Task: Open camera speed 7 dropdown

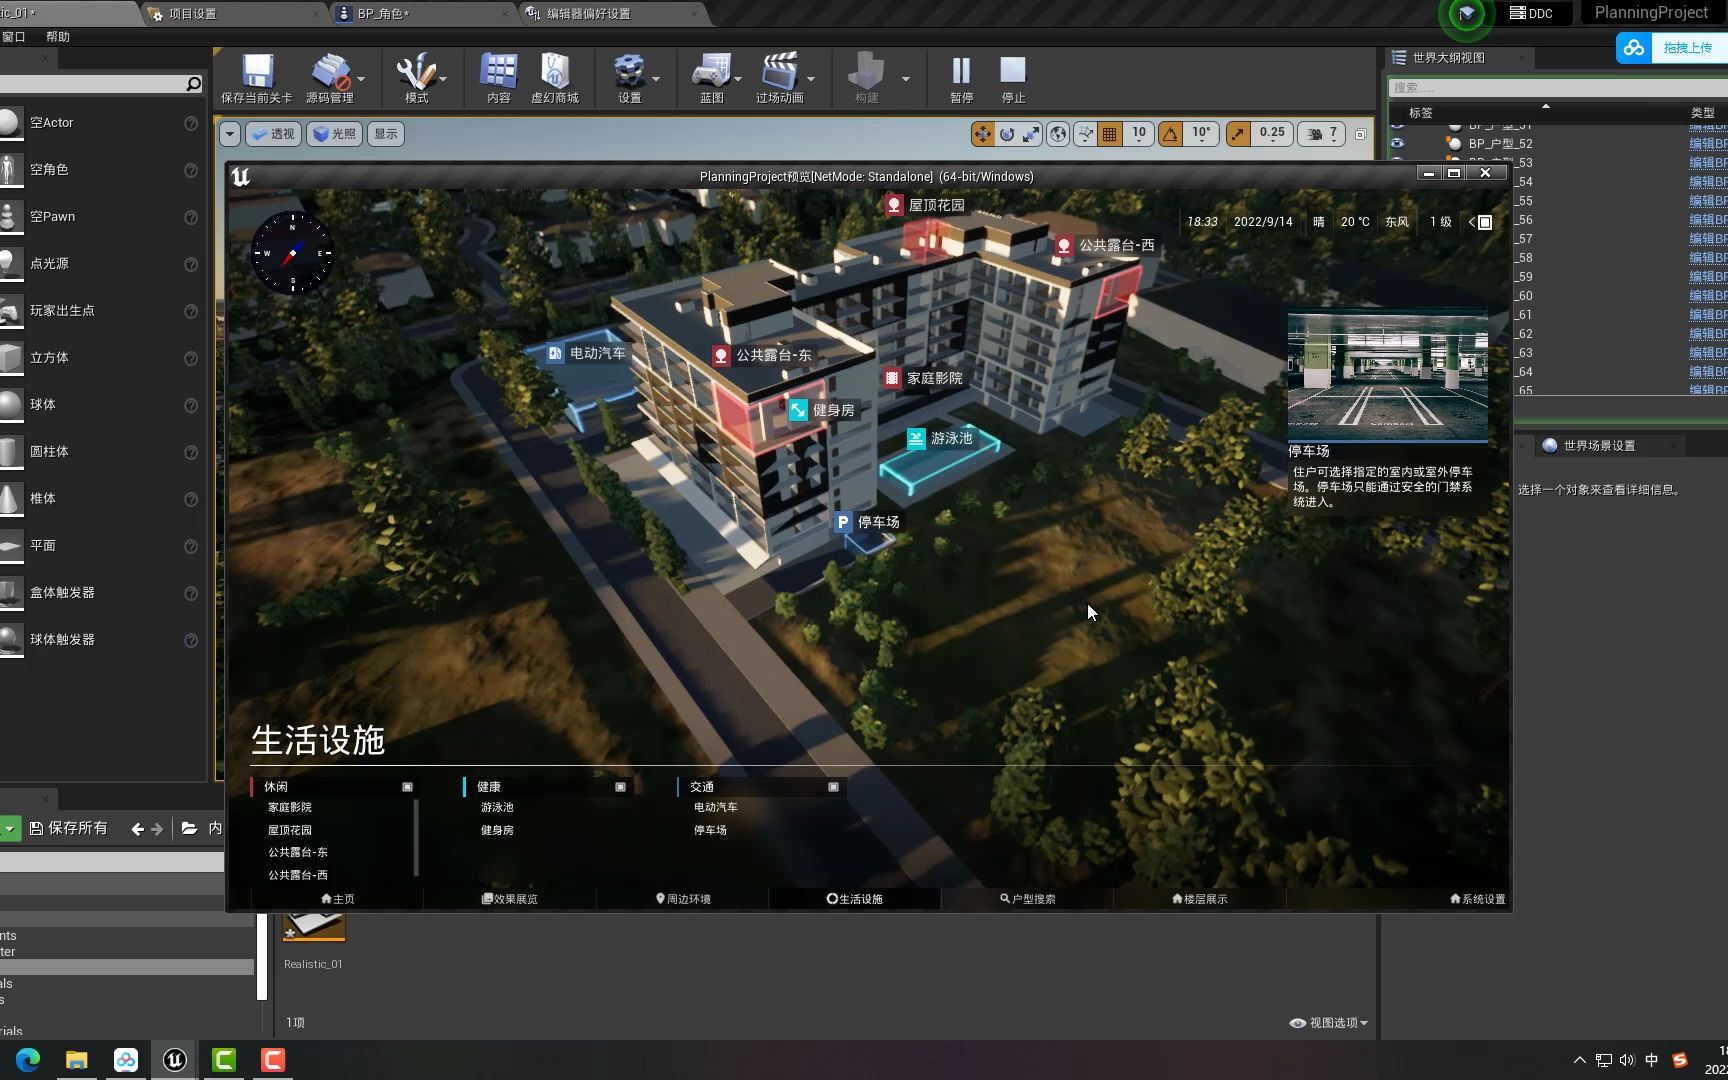Action: tap(1322, 134)
